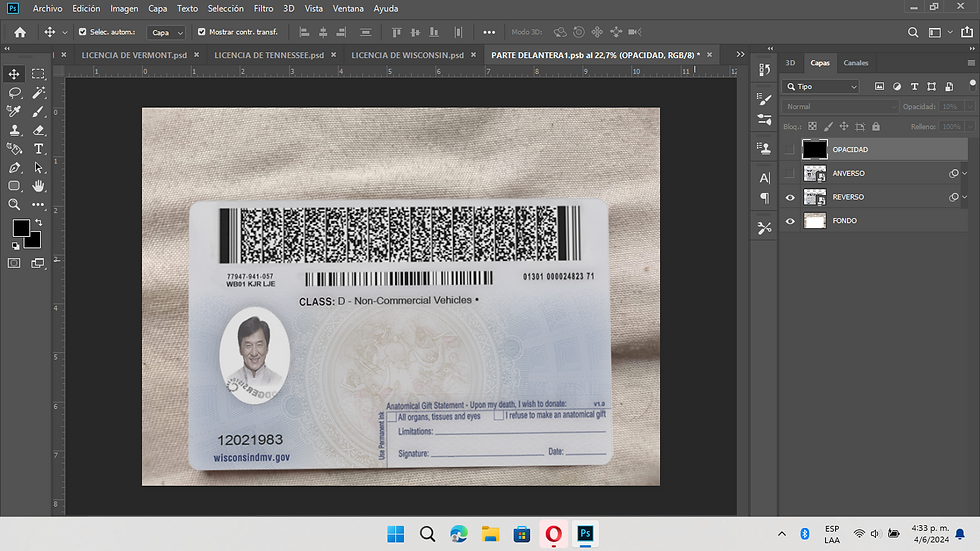Open the tool preset picker arrow
The height and width of the screenshot is (551, 980).
[64, 32]
